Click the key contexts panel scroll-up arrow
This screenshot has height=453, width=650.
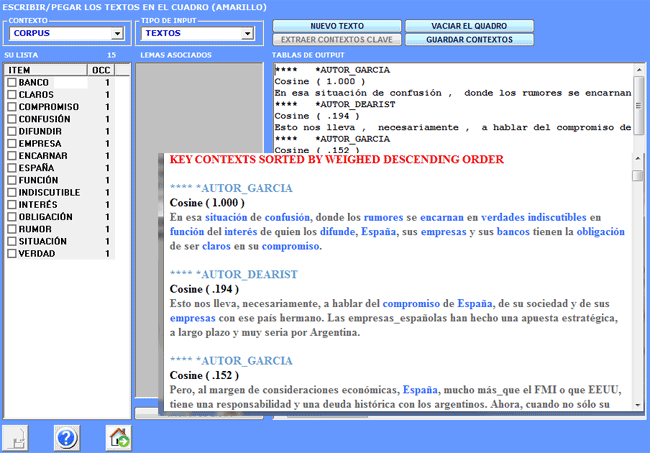638,159
